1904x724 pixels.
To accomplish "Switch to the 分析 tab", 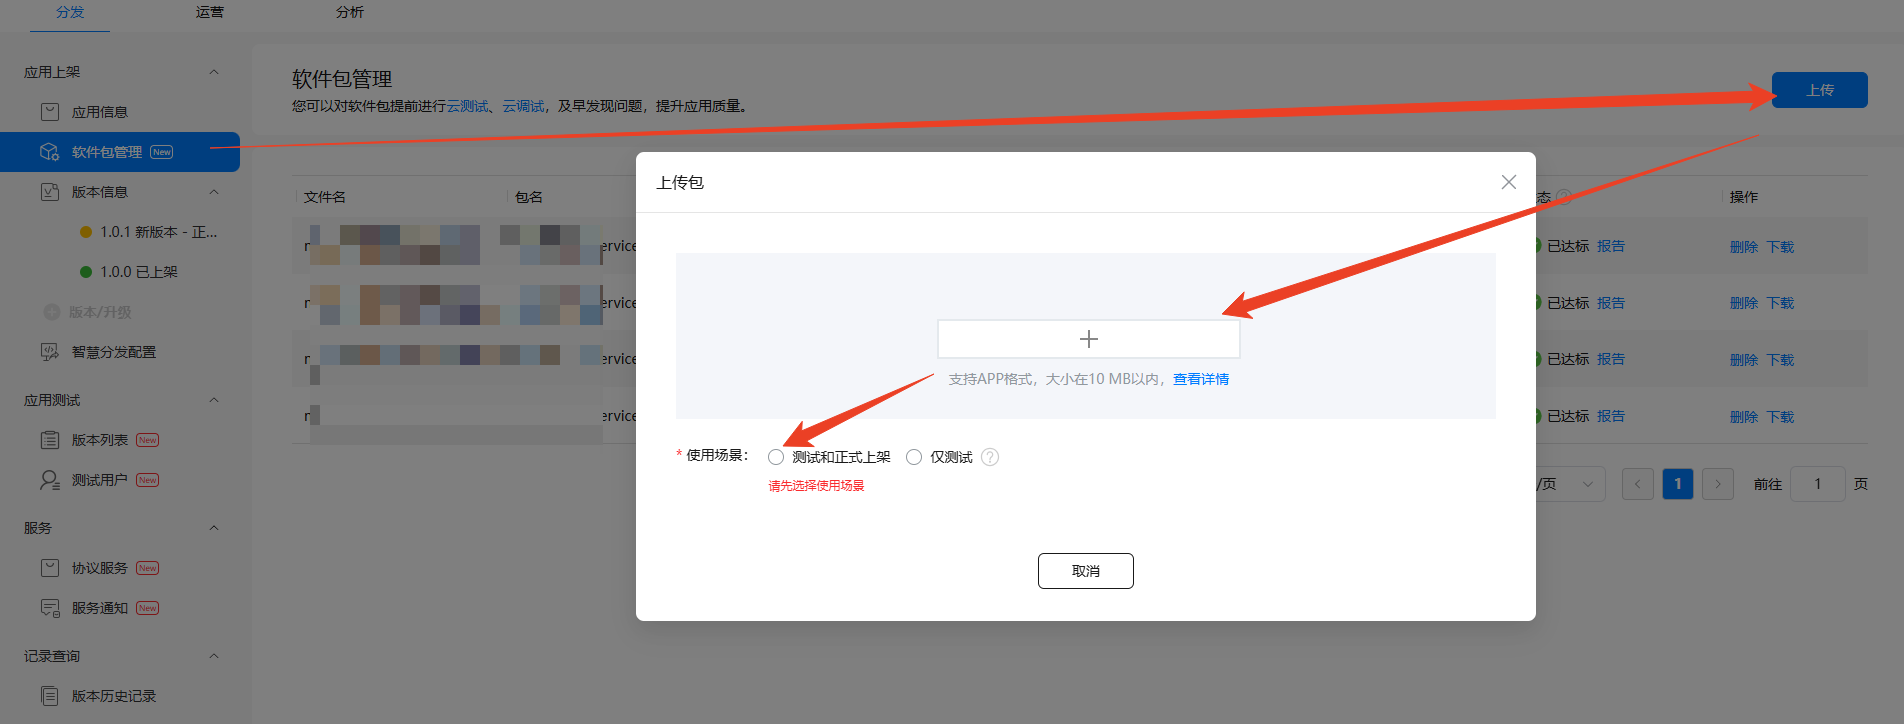I will click(350, 12).
